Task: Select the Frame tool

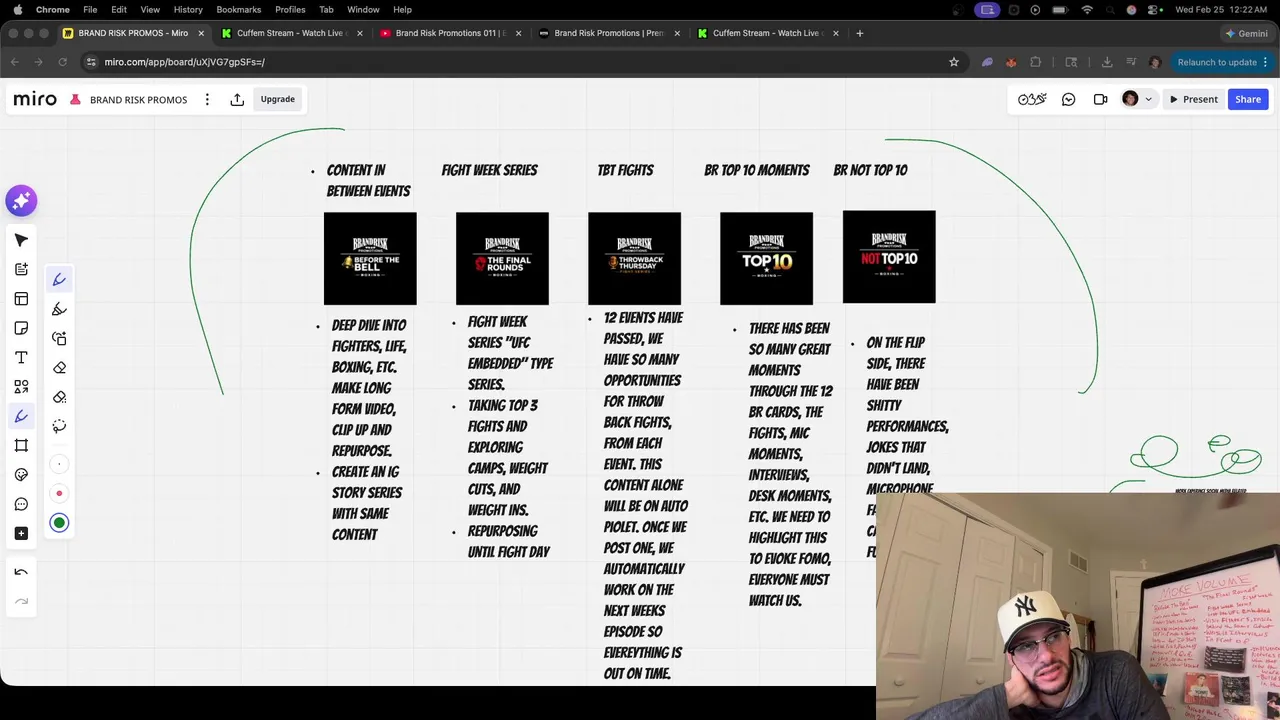Action: click(x=21, y=445)
